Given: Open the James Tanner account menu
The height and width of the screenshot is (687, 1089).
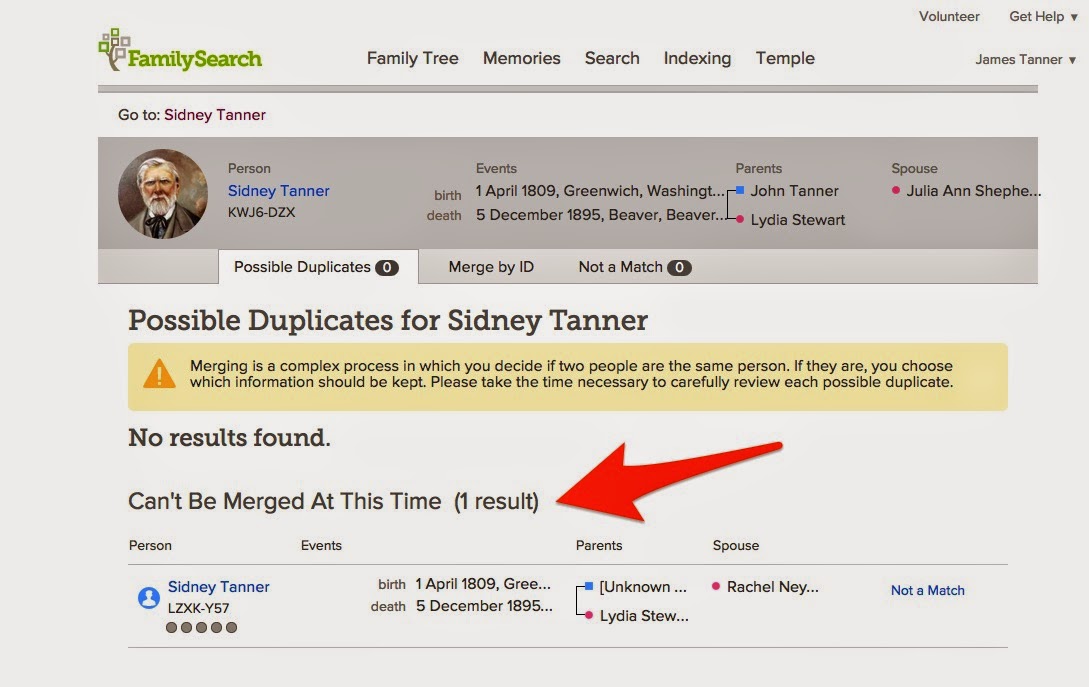Looking at the screenshot, I should coord(1026,60).
